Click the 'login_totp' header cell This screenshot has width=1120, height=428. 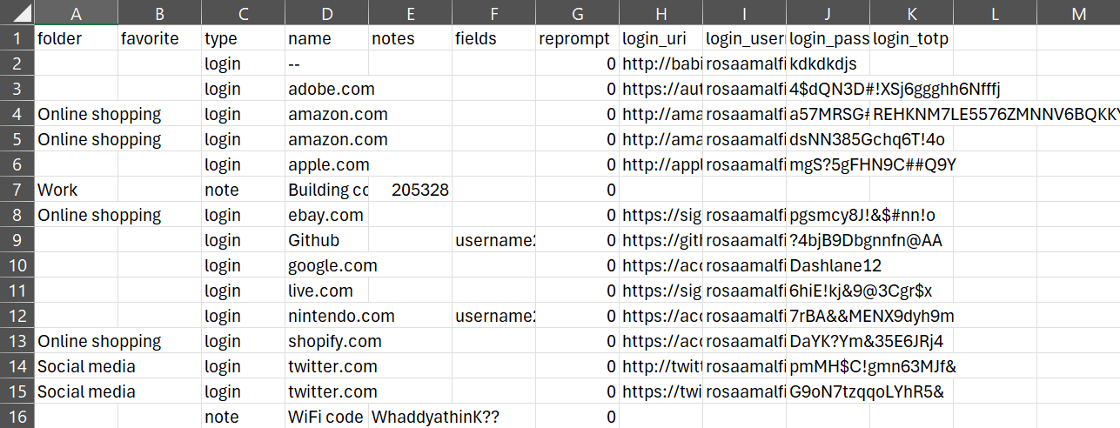(910, 39)
